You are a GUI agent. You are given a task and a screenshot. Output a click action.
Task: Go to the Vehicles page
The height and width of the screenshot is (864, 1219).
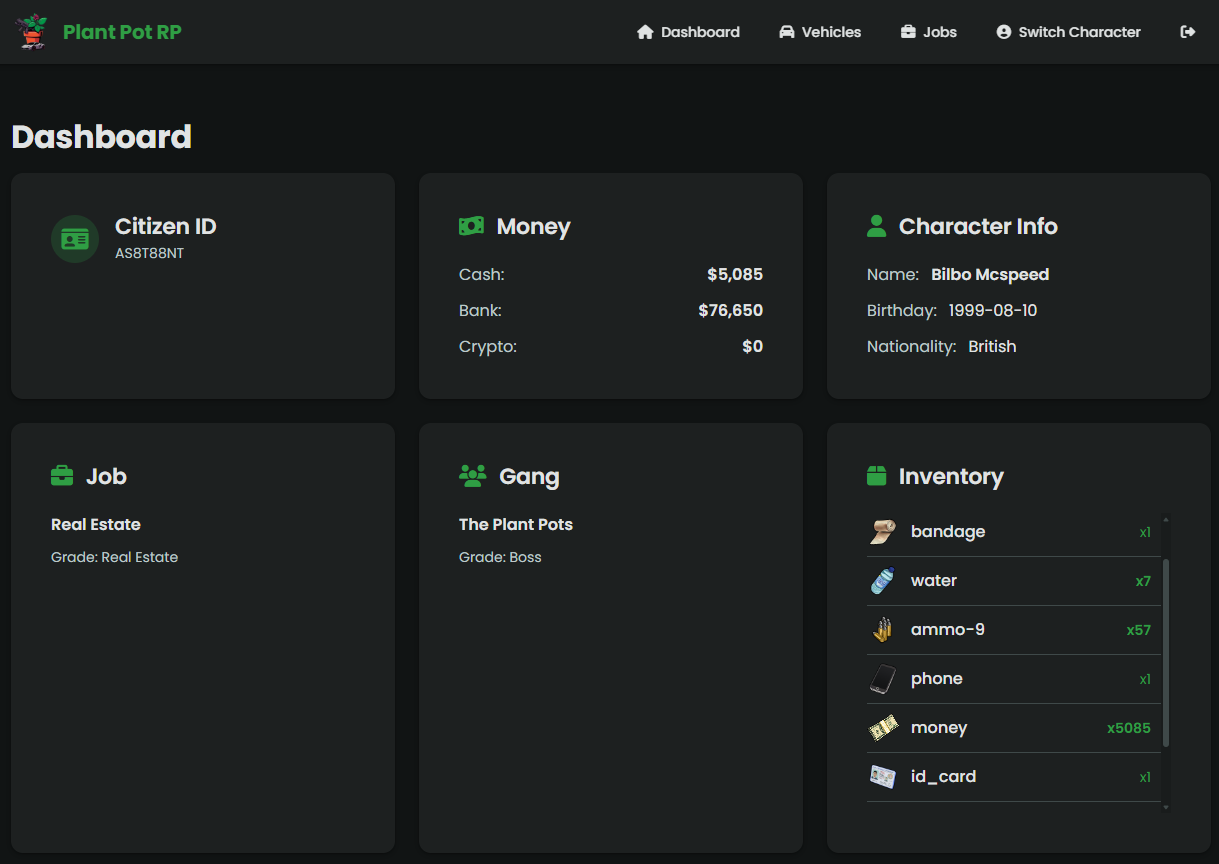pos(820,32)
